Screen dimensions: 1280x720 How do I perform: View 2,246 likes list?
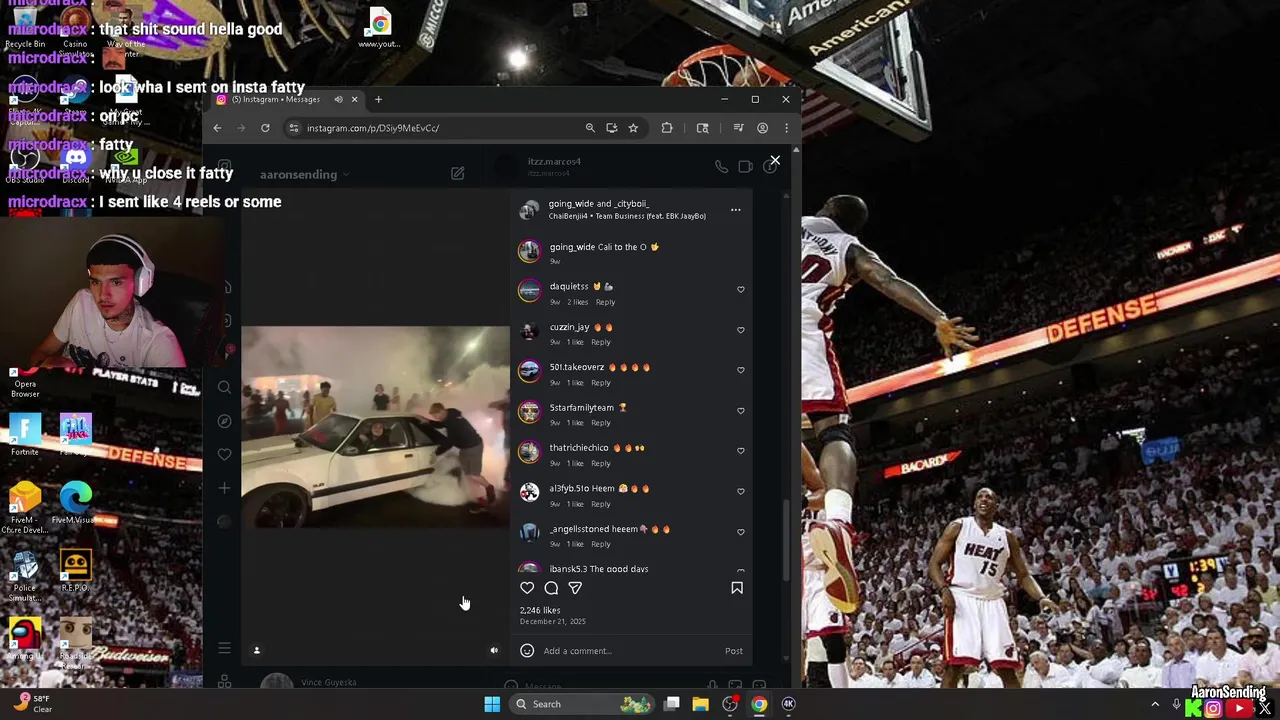[540, 610]
